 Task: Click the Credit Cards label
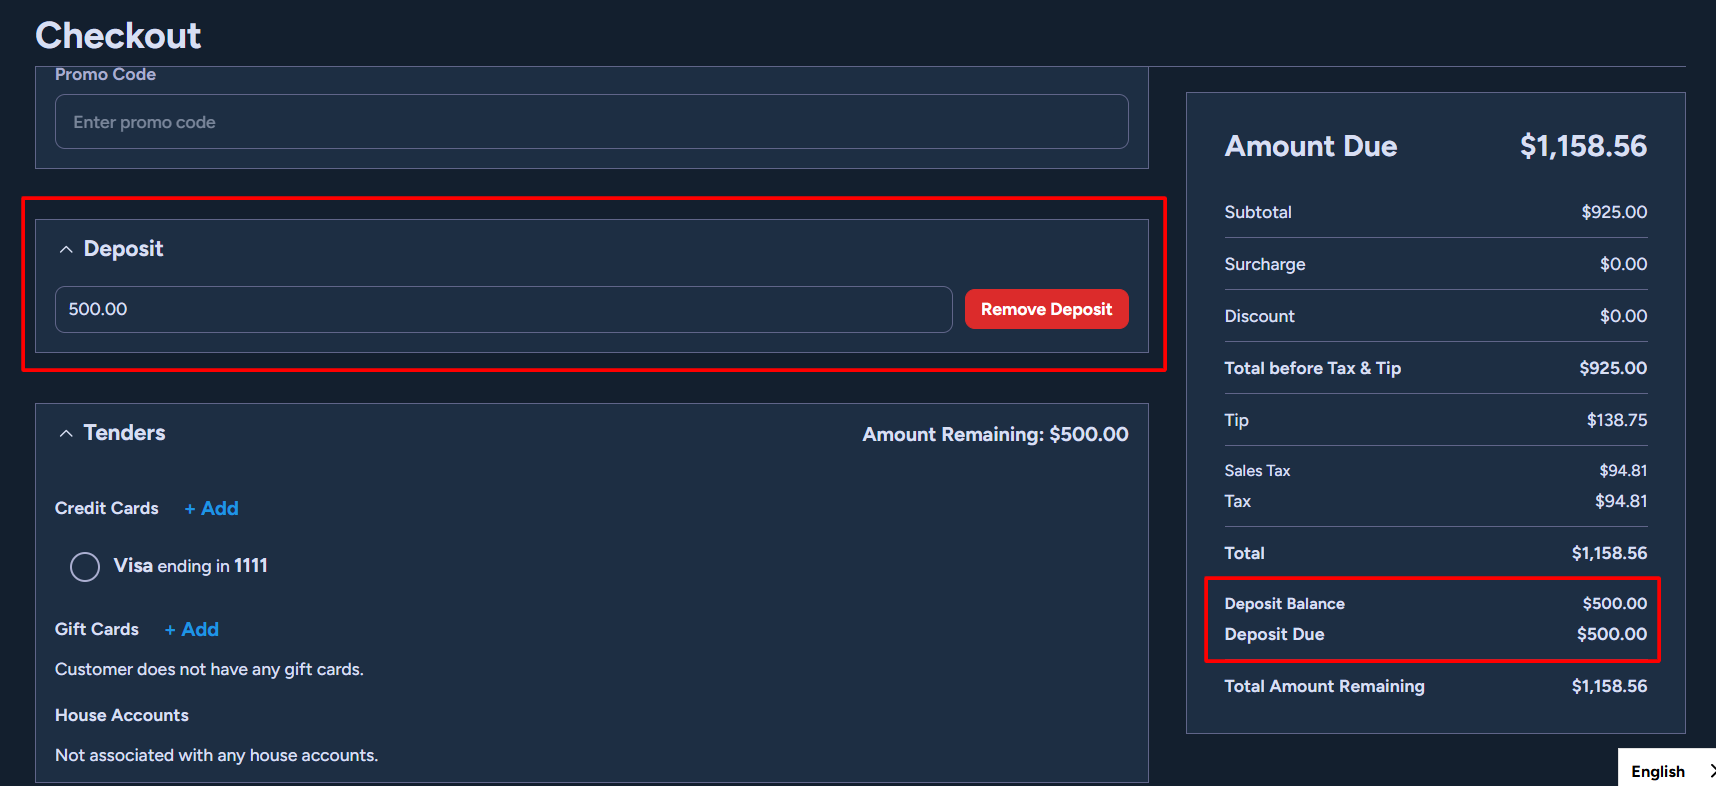pyautogui.click(x=106, y=508)
